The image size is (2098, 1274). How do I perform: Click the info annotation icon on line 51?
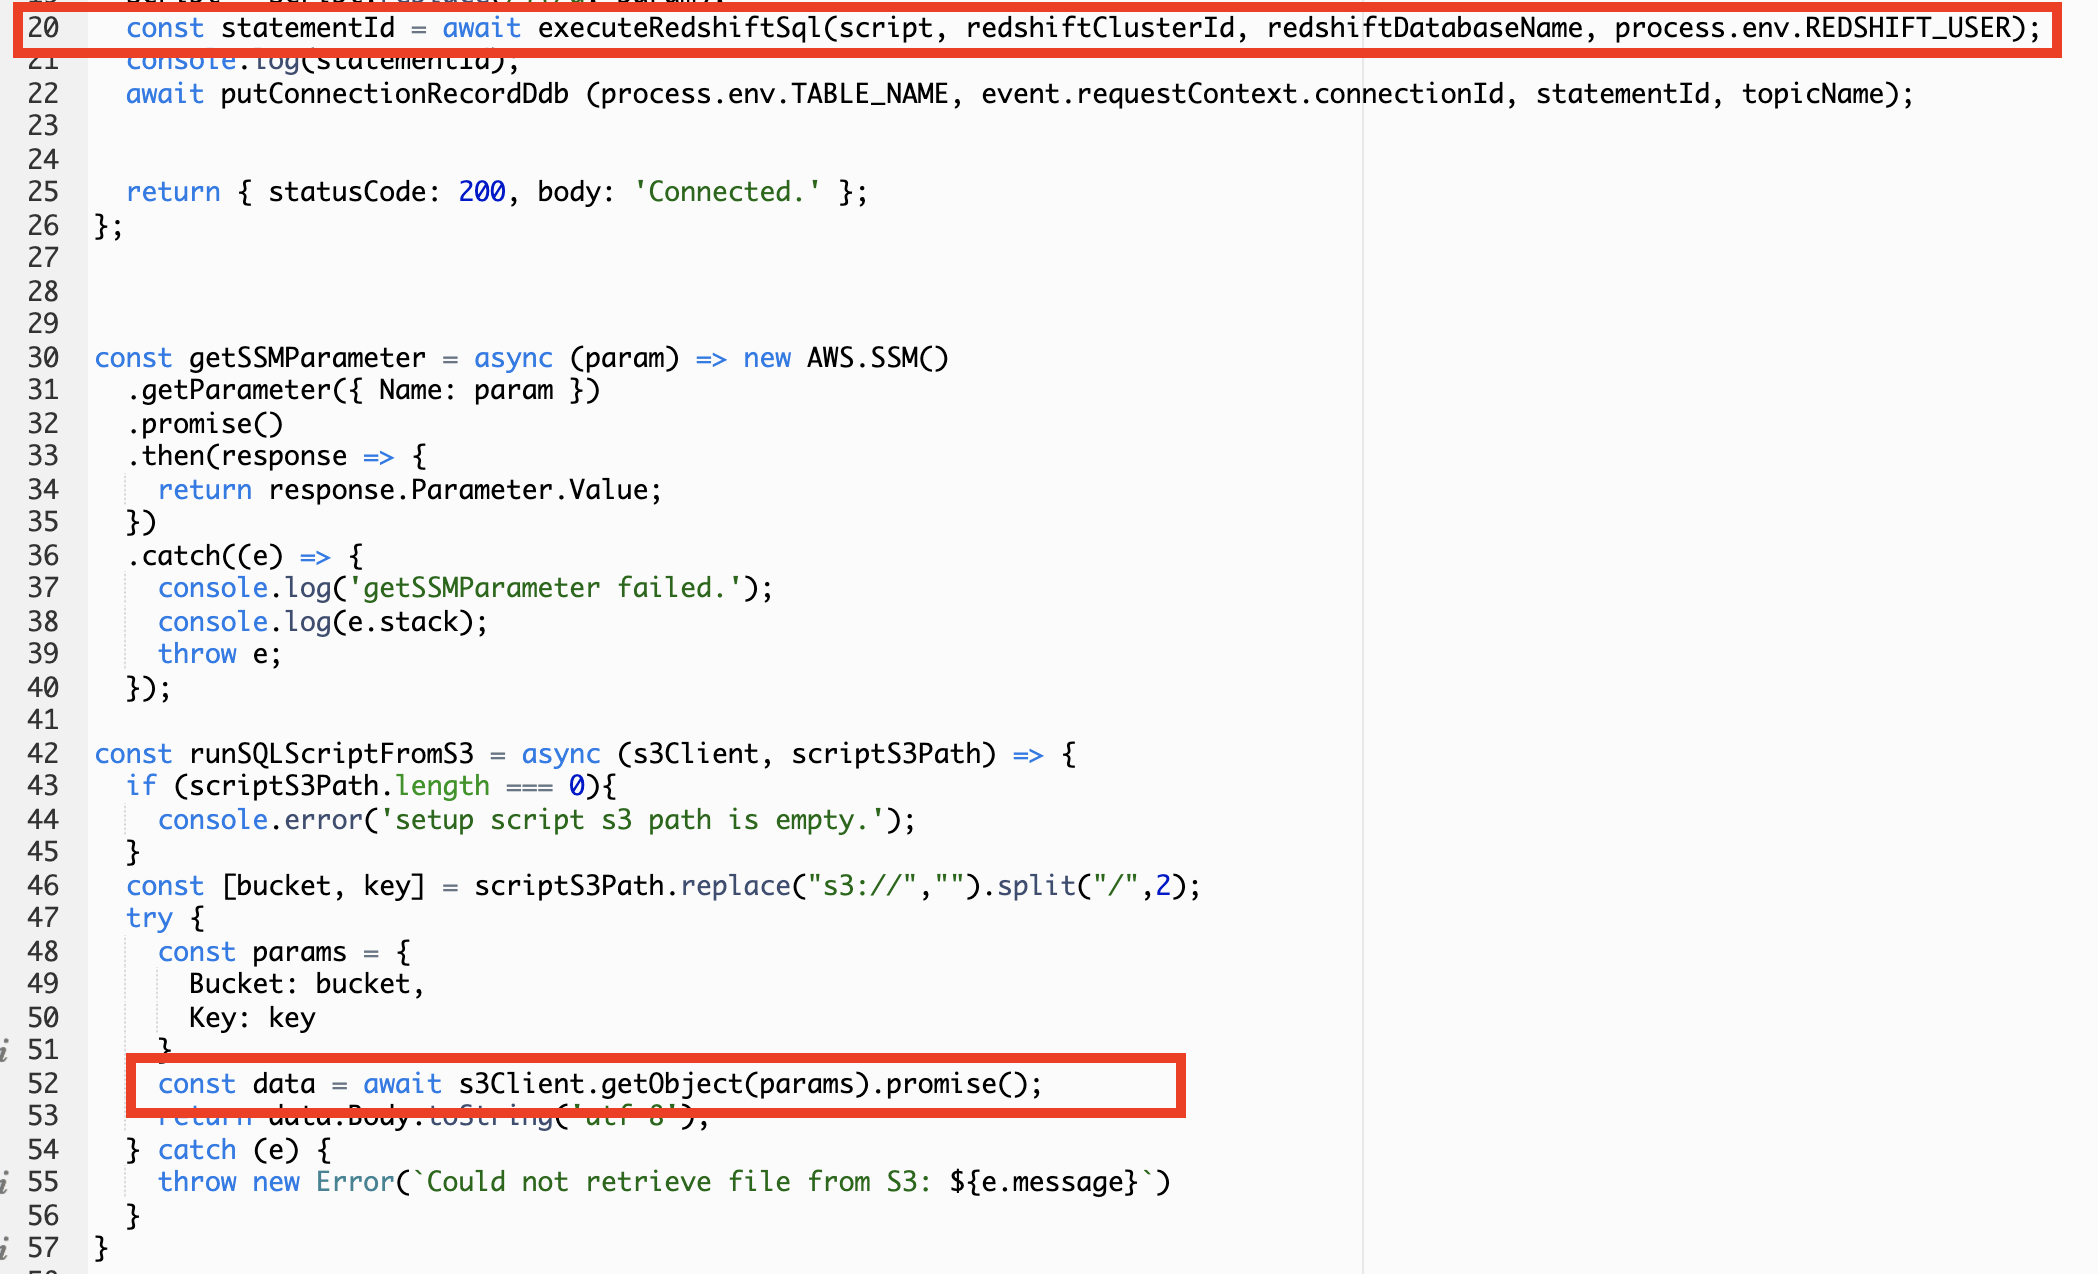[5, 1050]
